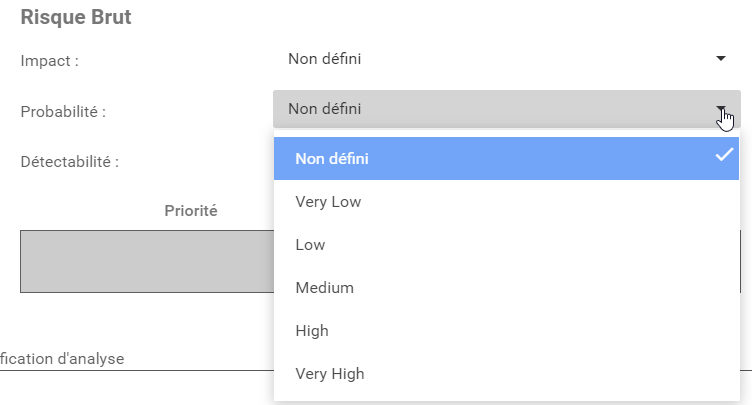Screen dimensions: 752x405
Task: Click the Probabilité field label
Action: point(64,111)
